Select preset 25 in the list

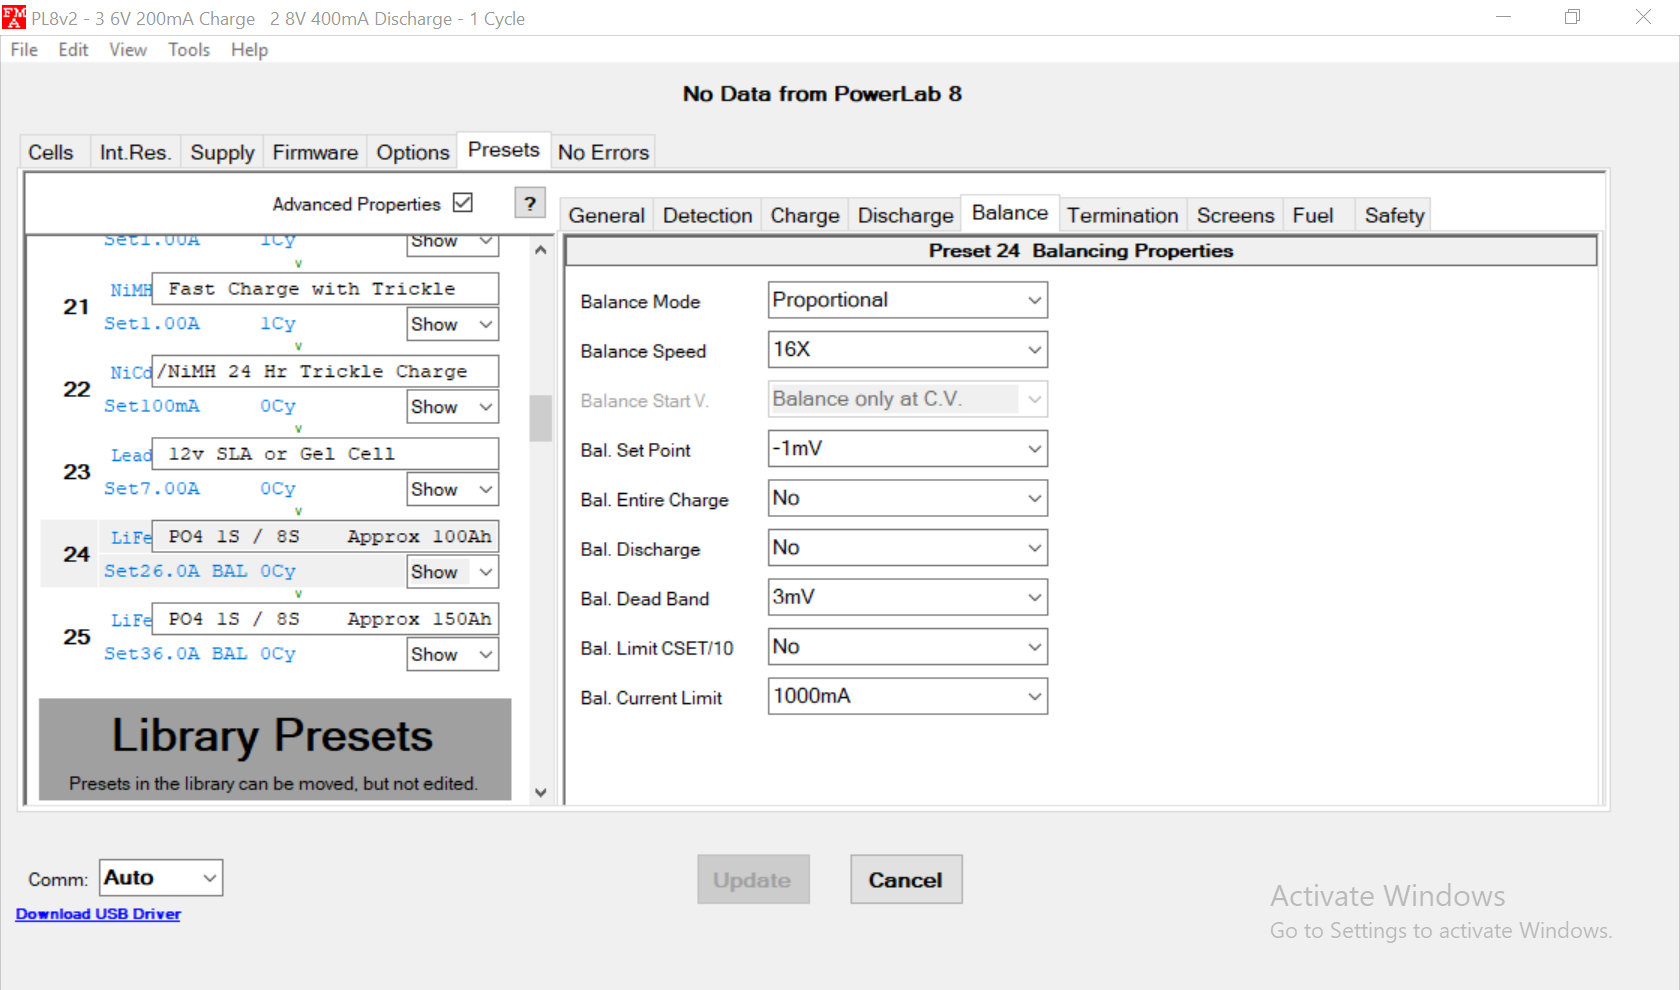pos(76,637)
